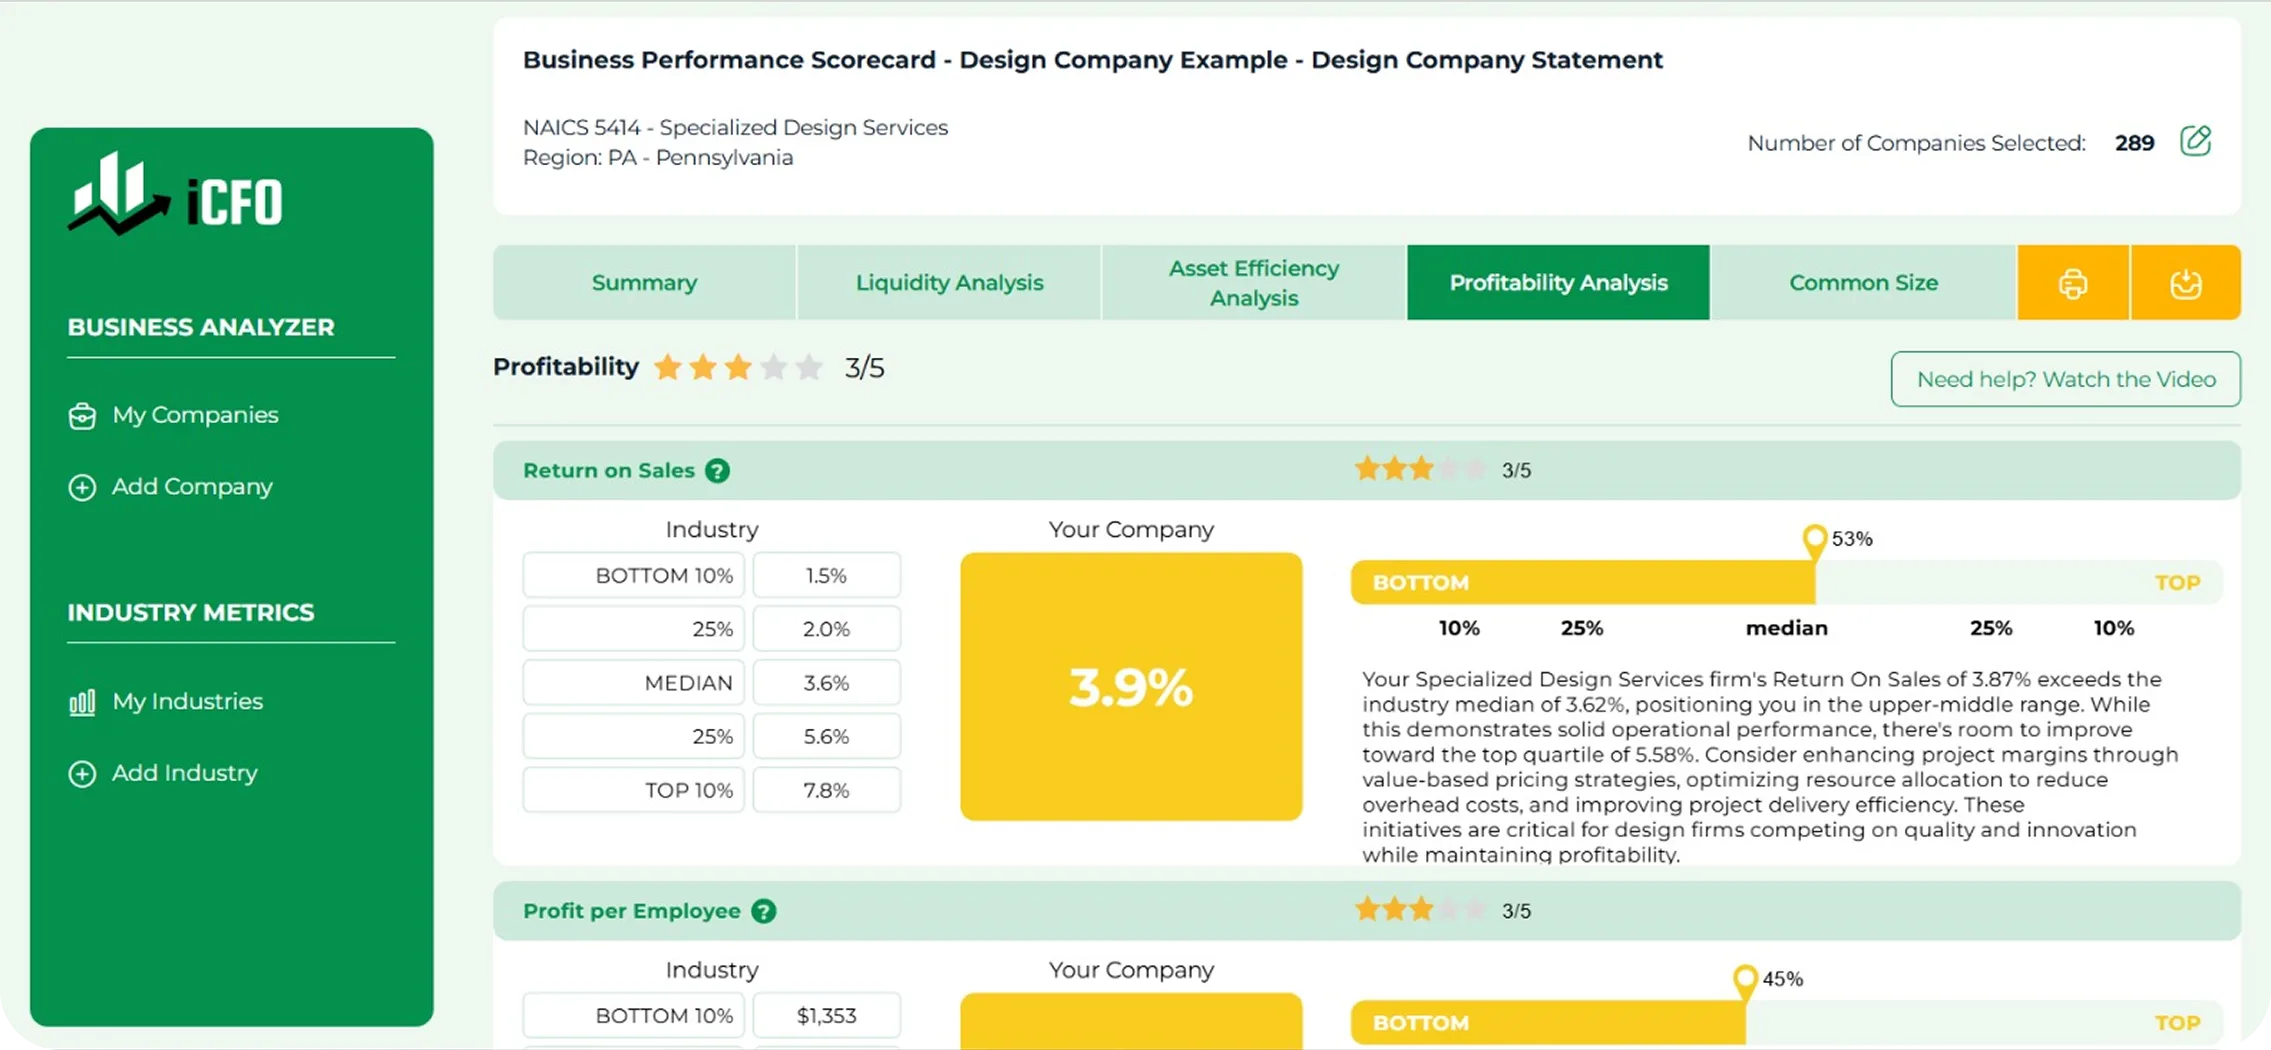Click the Add Industry plus icon

[82, 774]
